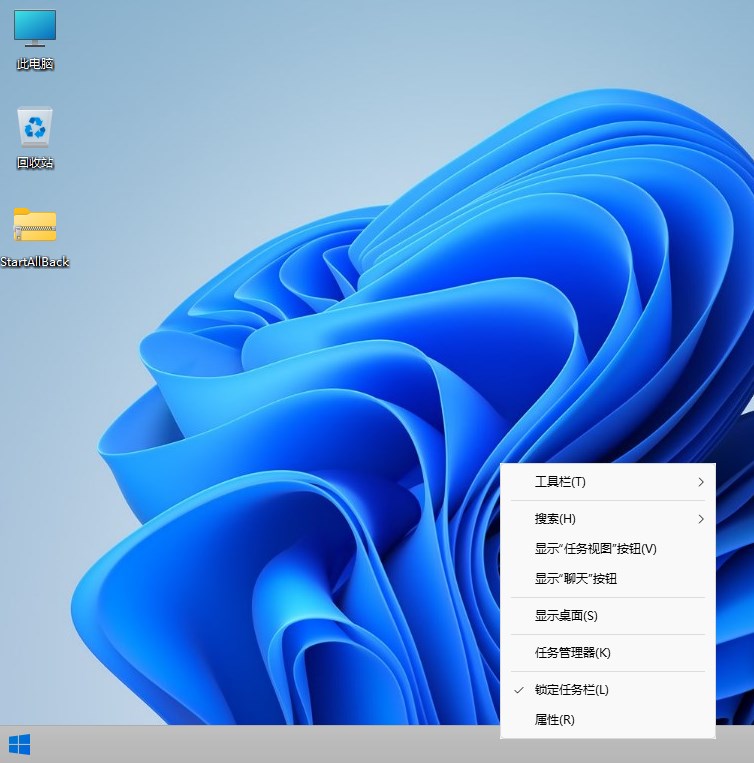Viewport: 754px width, 763px height.
Task: Choose 显示桌面(S) from context menu
Action: 608,616
